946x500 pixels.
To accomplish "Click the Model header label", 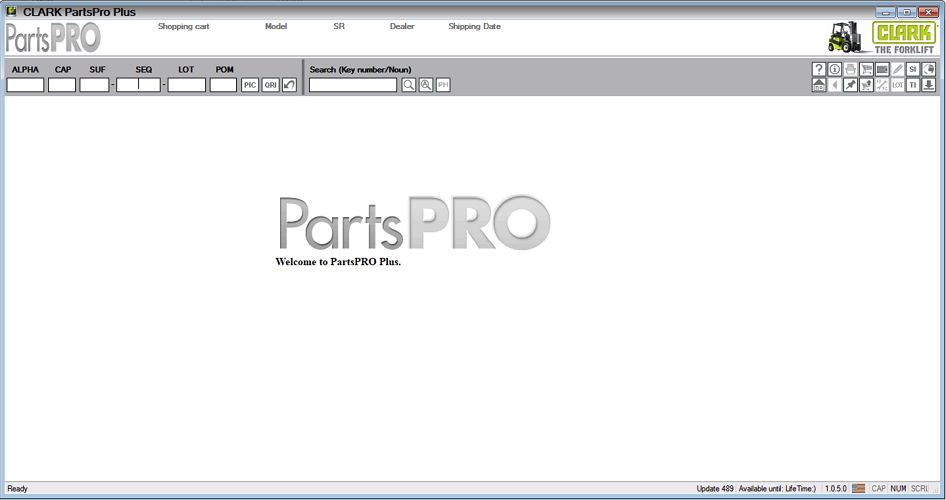I will pyautogui.click(x=276, y=27).
